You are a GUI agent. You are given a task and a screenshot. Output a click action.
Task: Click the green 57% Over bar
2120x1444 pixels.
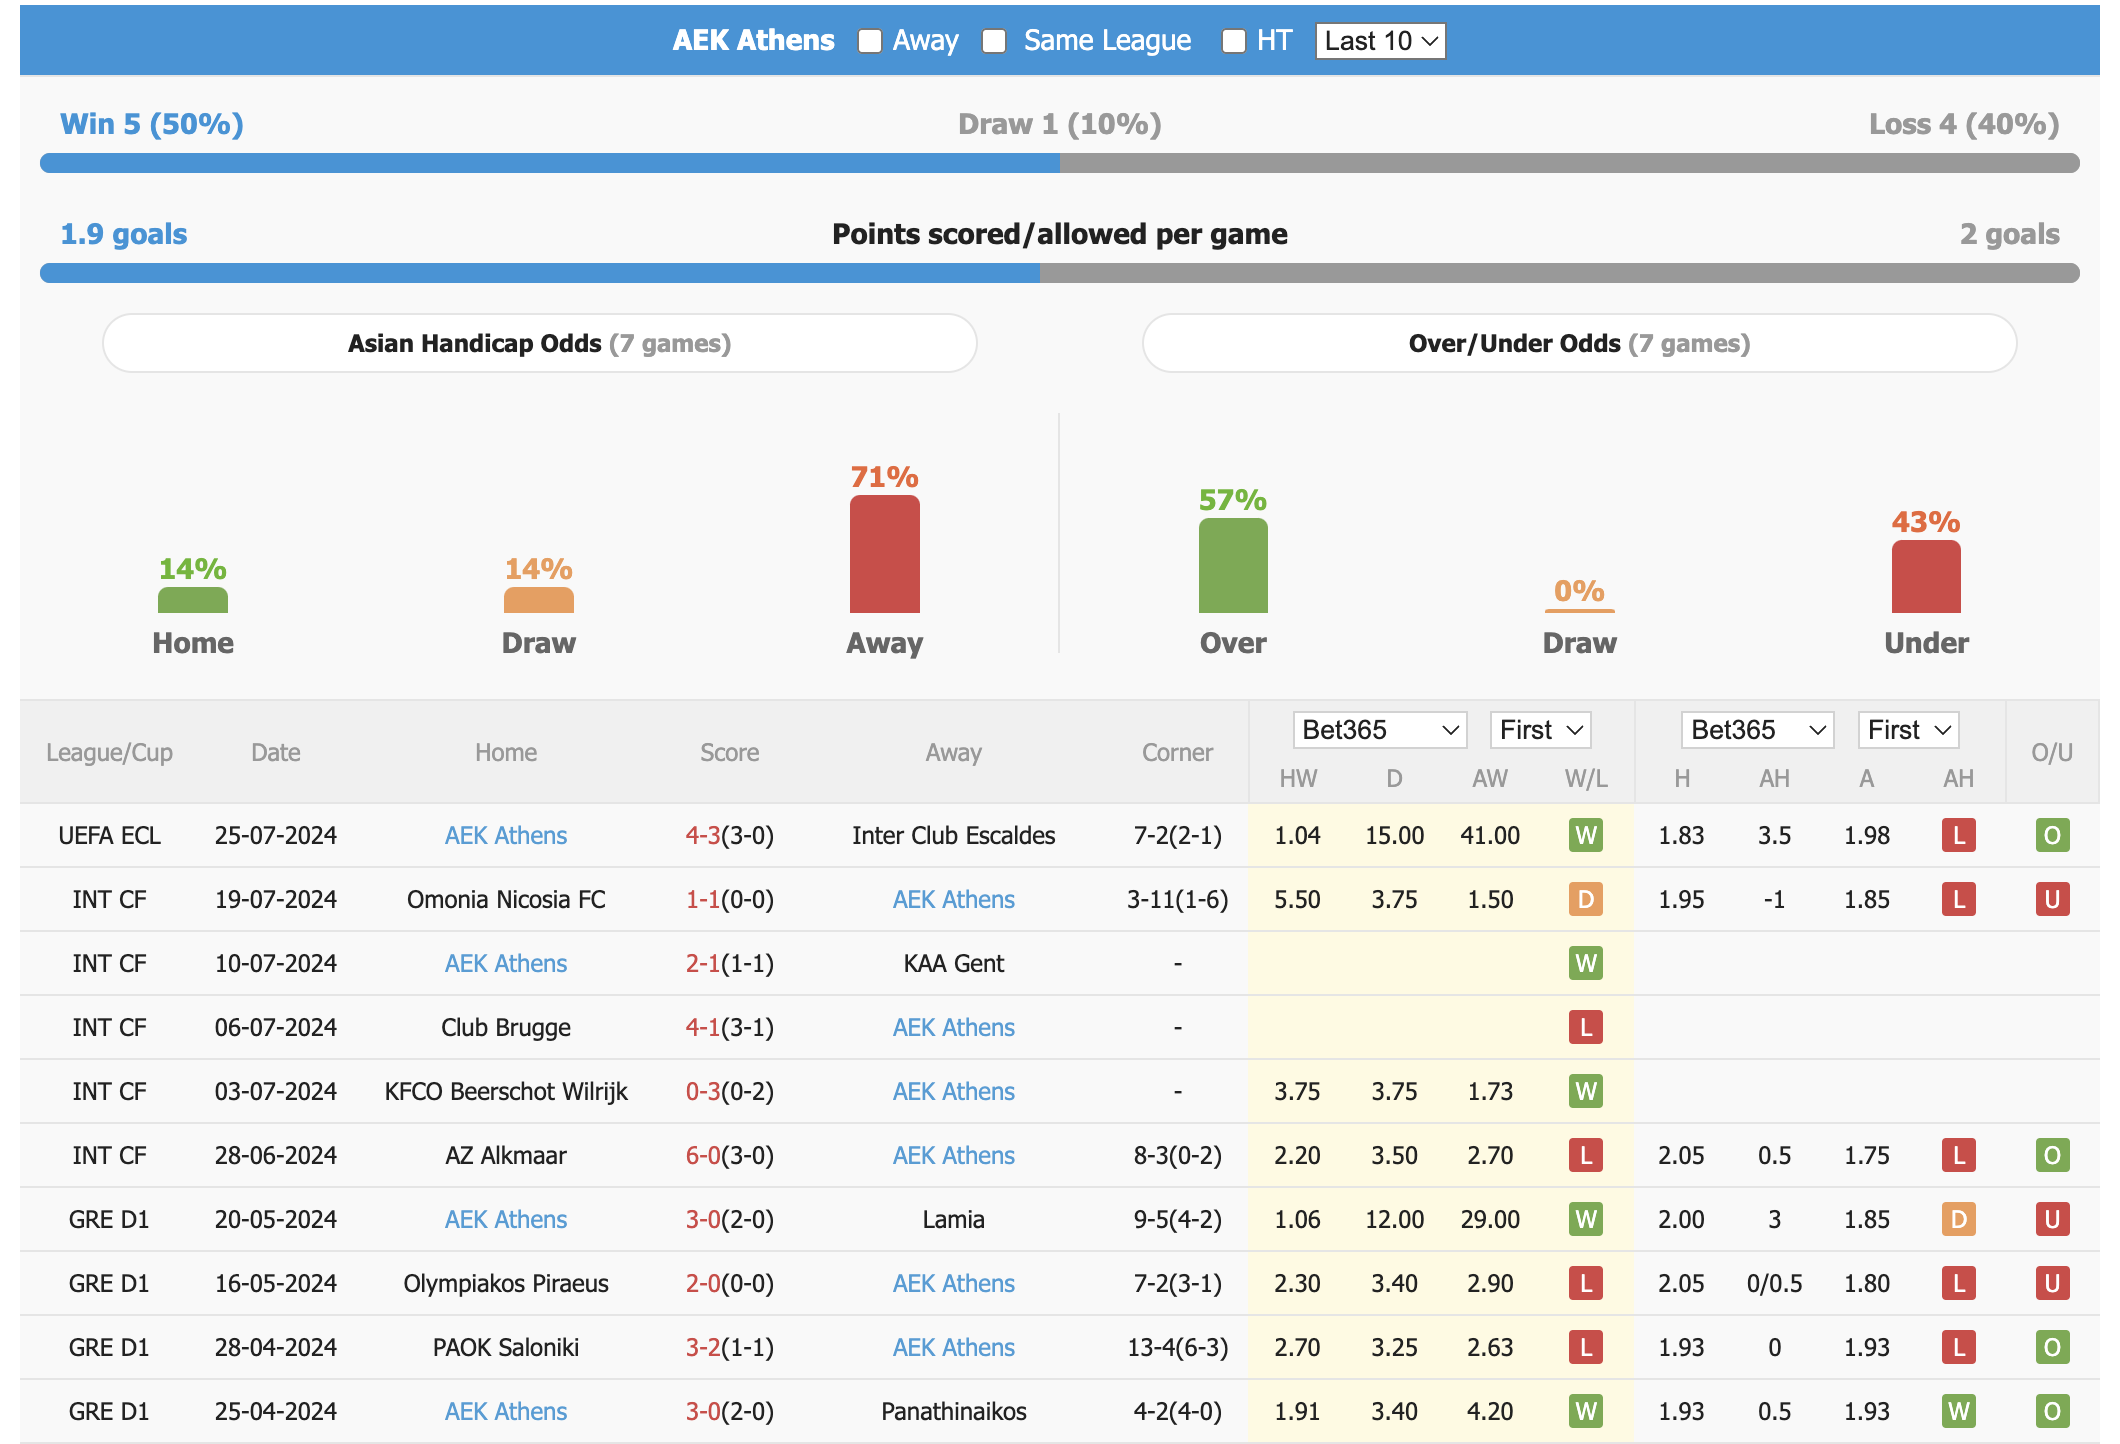tap(1233, 565)
